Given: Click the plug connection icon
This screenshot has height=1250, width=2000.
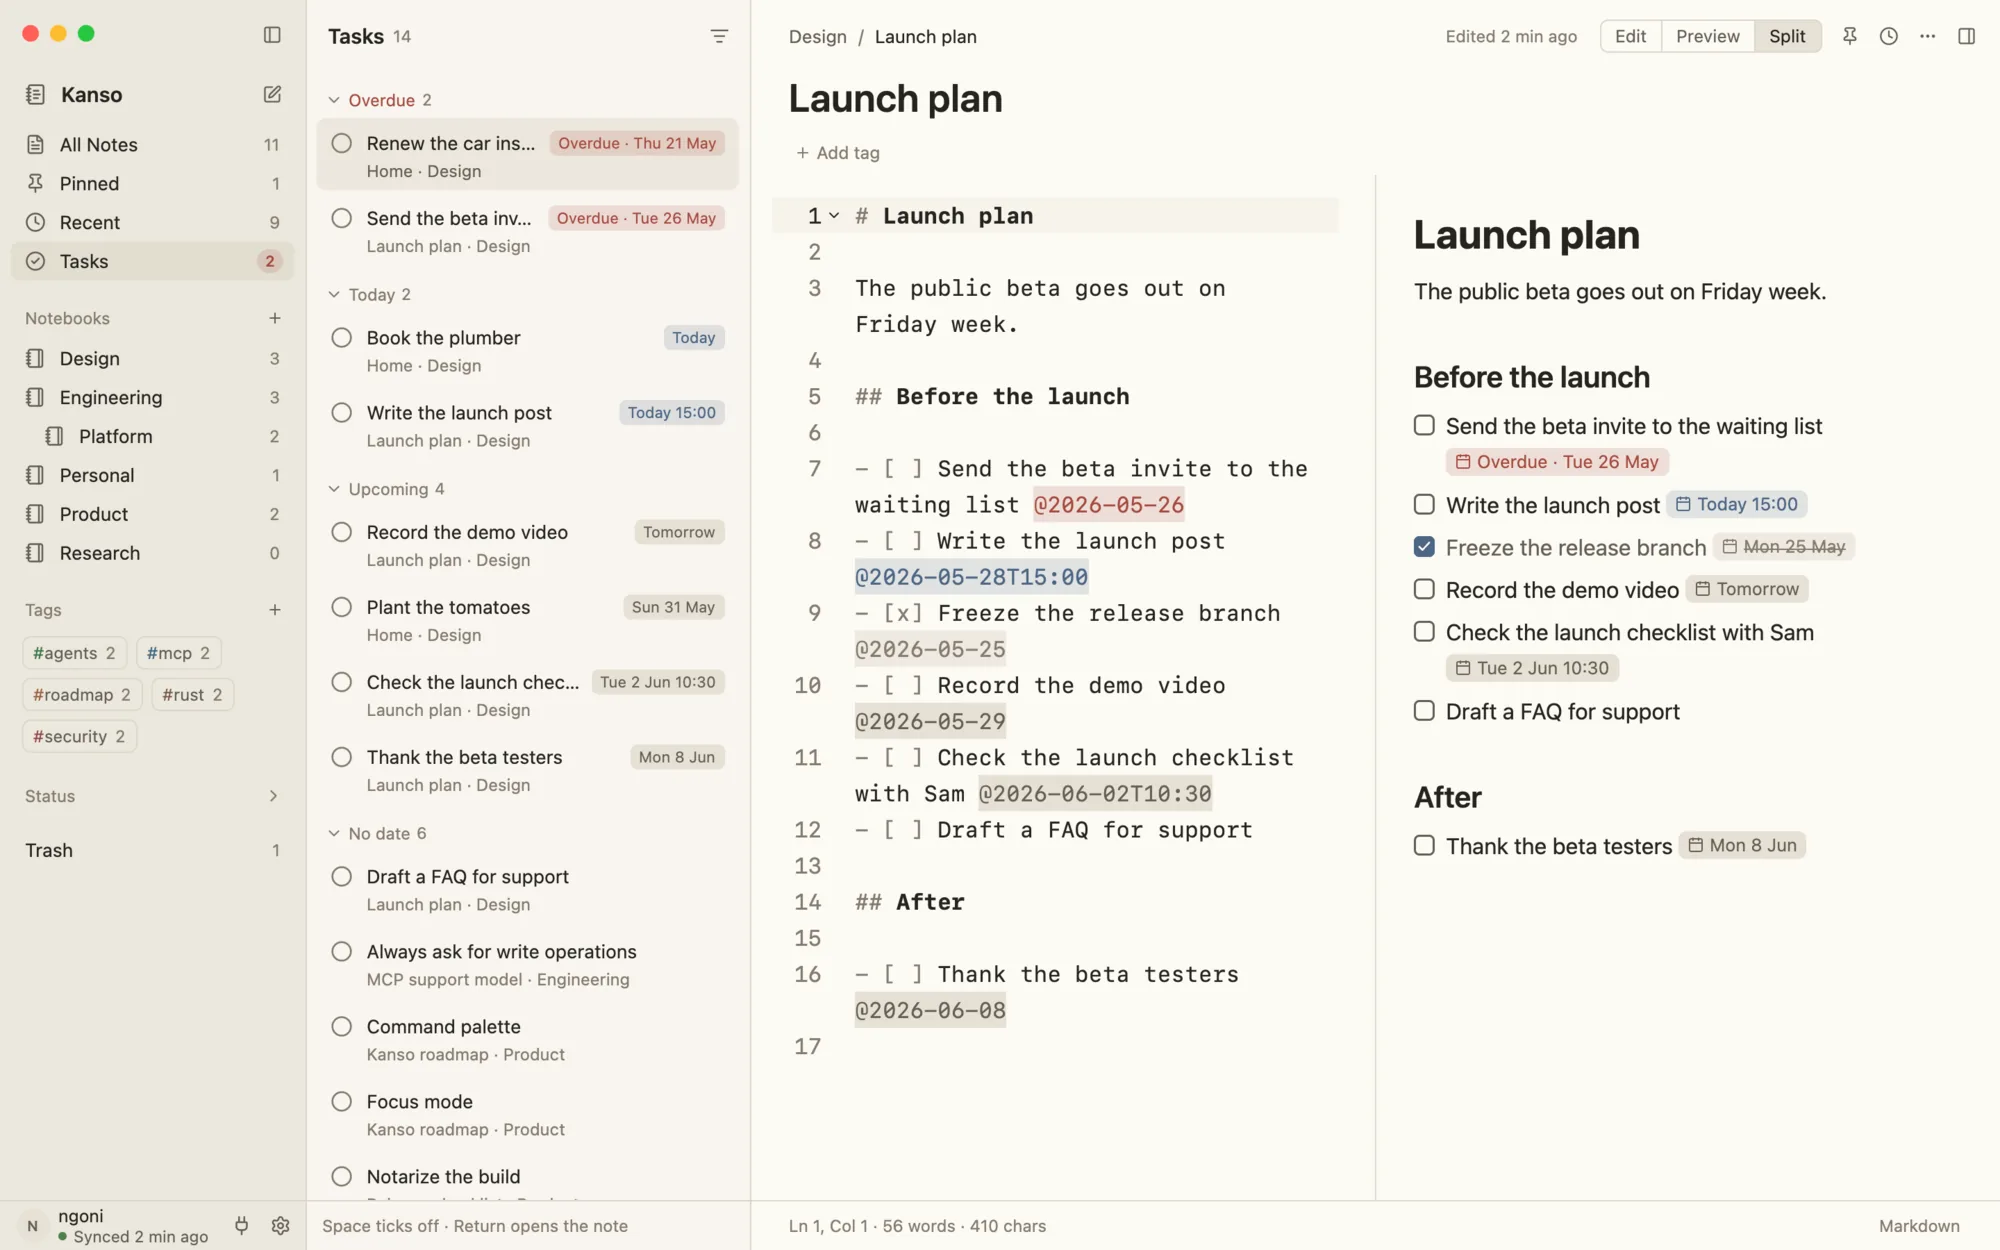Looking at the screenshot, I should tap(241, 1225).
